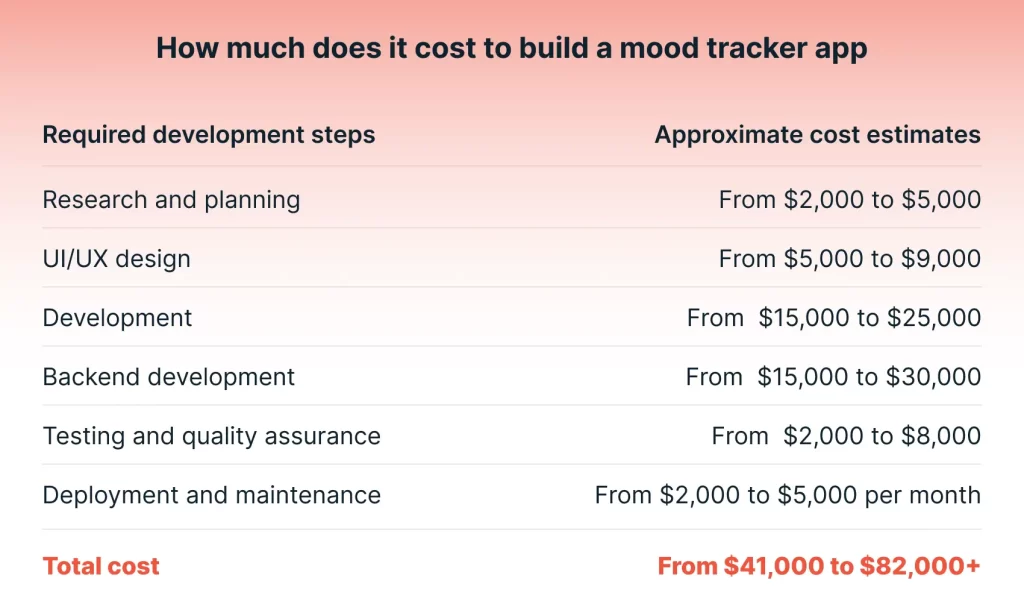Click the title about mood tracker app cost
Screen dimensions: 1024x613
pyautogui.click(x=511, y=48)
